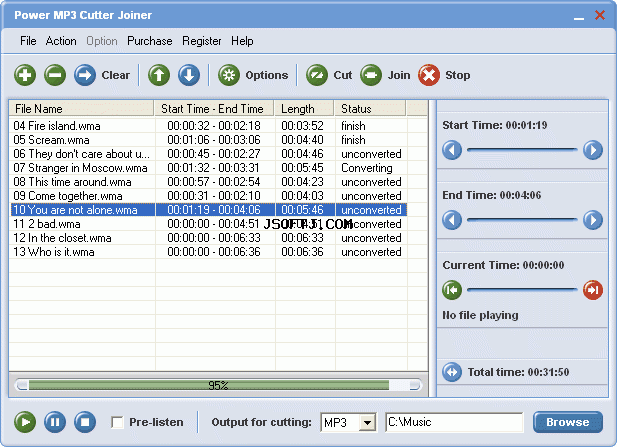The height and width of the screenshot is (447, 617).
Task: Set end point with red marker icon
Action: pos(593,290)
